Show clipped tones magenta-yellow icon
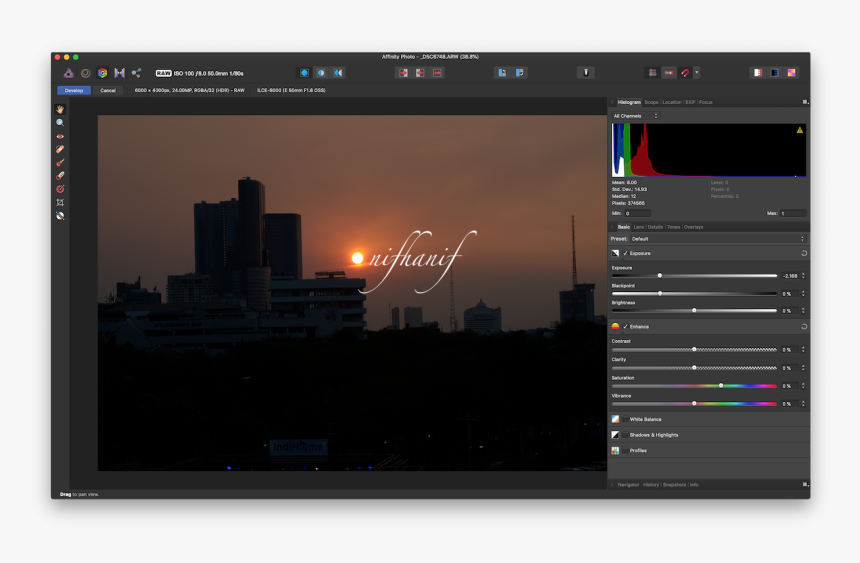This screenshot has height=563, width=860. click(791, 73)
